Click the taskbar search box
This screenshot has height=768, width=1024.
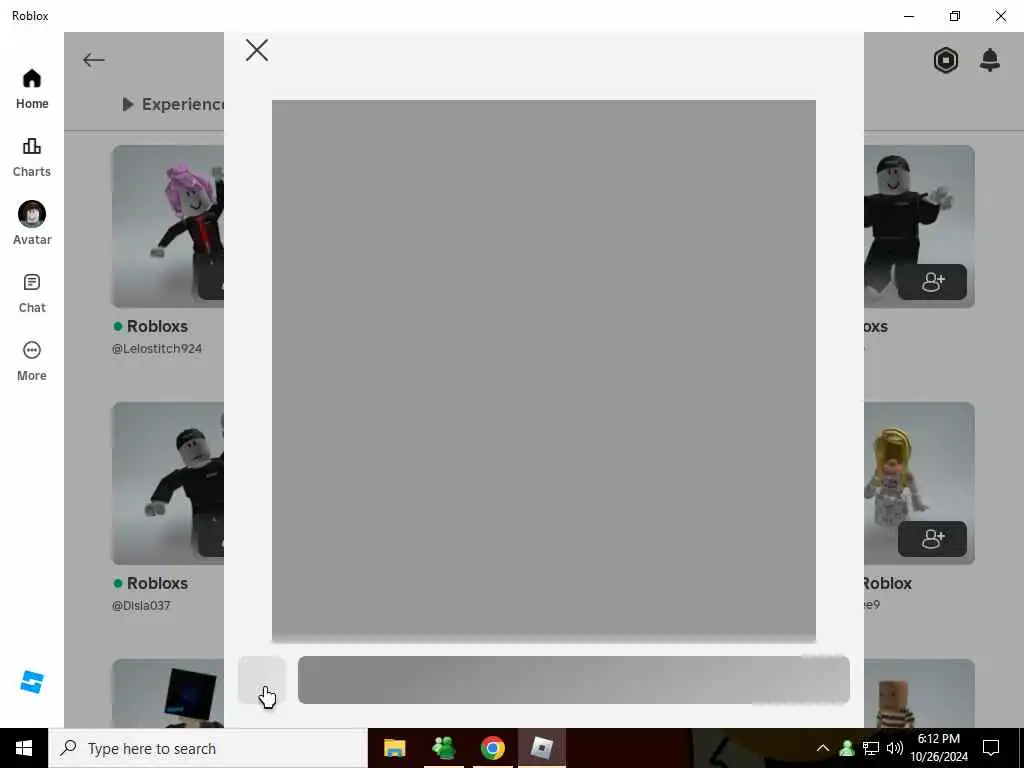(208, 748)
